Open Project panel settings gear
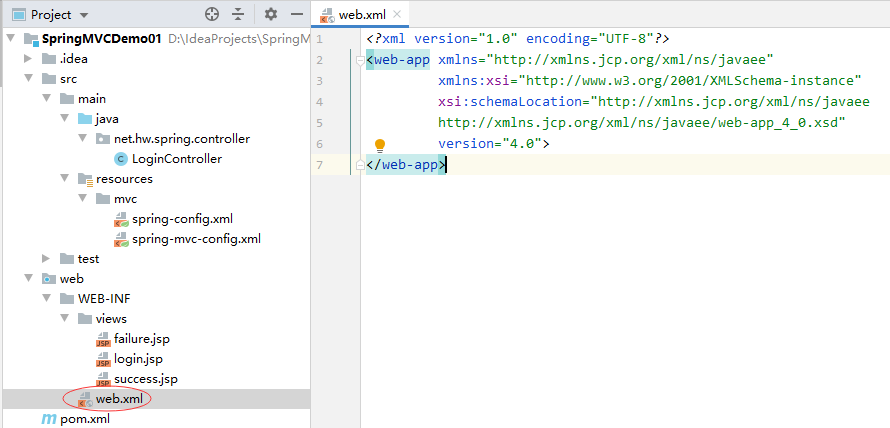The image size is (890, 428). (270, 15)
